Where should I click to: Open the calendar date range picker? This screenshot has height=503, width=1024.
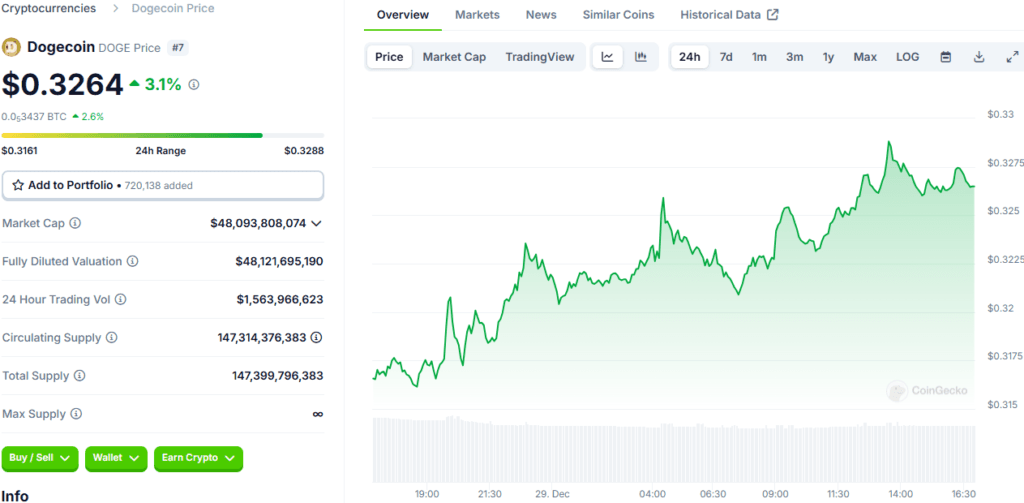tap(946, 57)
